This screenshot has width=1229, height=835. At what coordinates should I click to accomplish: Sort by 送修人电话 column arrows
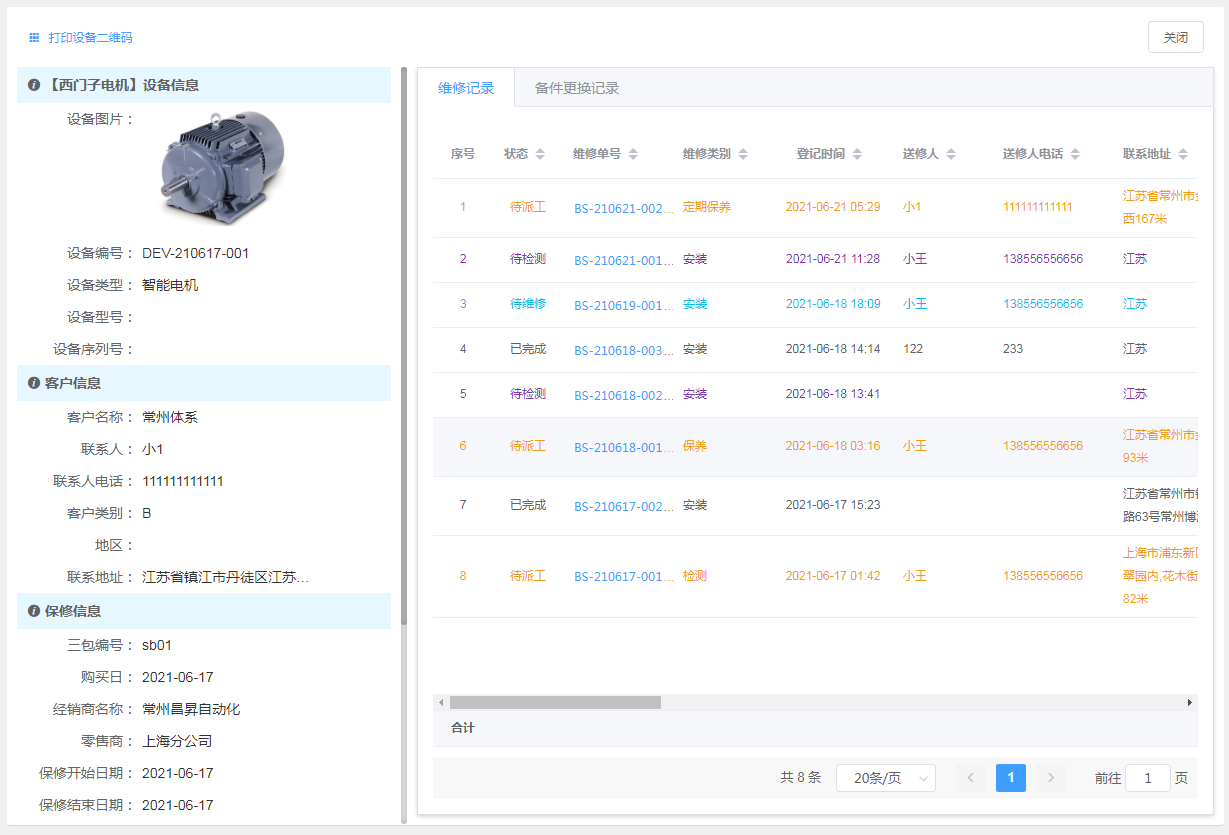pyautogui.click(x=1075, y=154)
